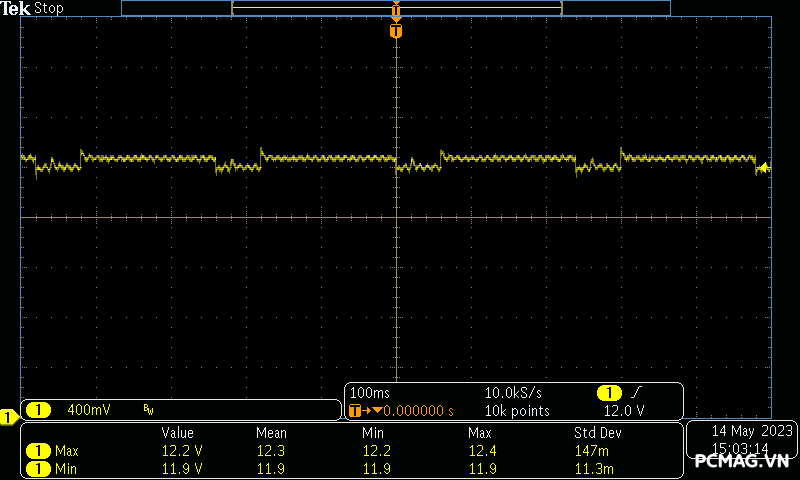Click the orange trigger position marker
Viewport: 800px width, 480px height.
tap(396, 31)
